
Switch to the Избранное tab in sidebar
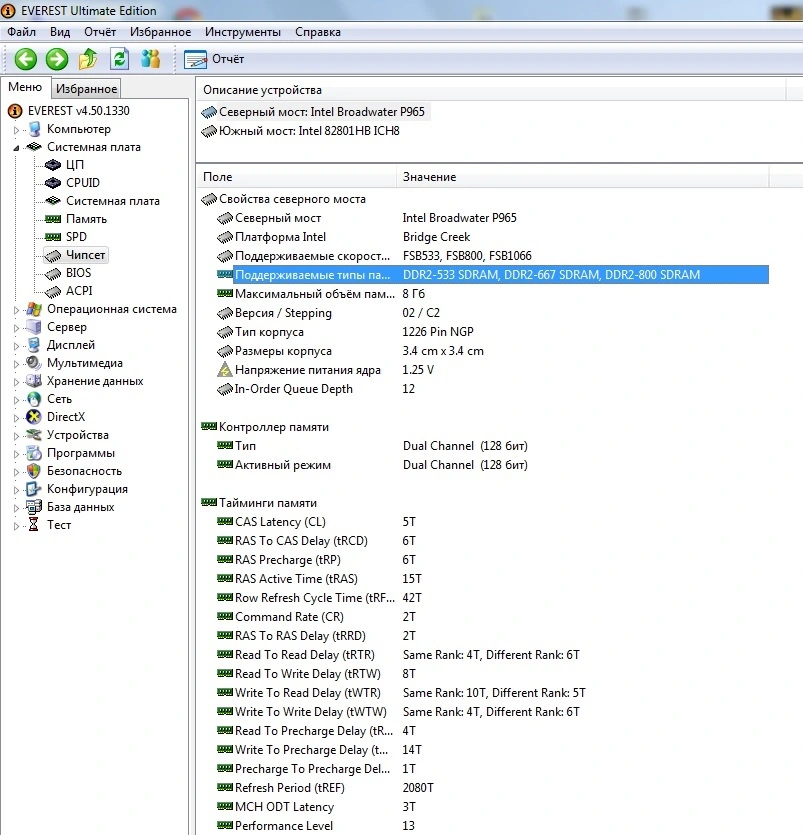tap(86, 88)
